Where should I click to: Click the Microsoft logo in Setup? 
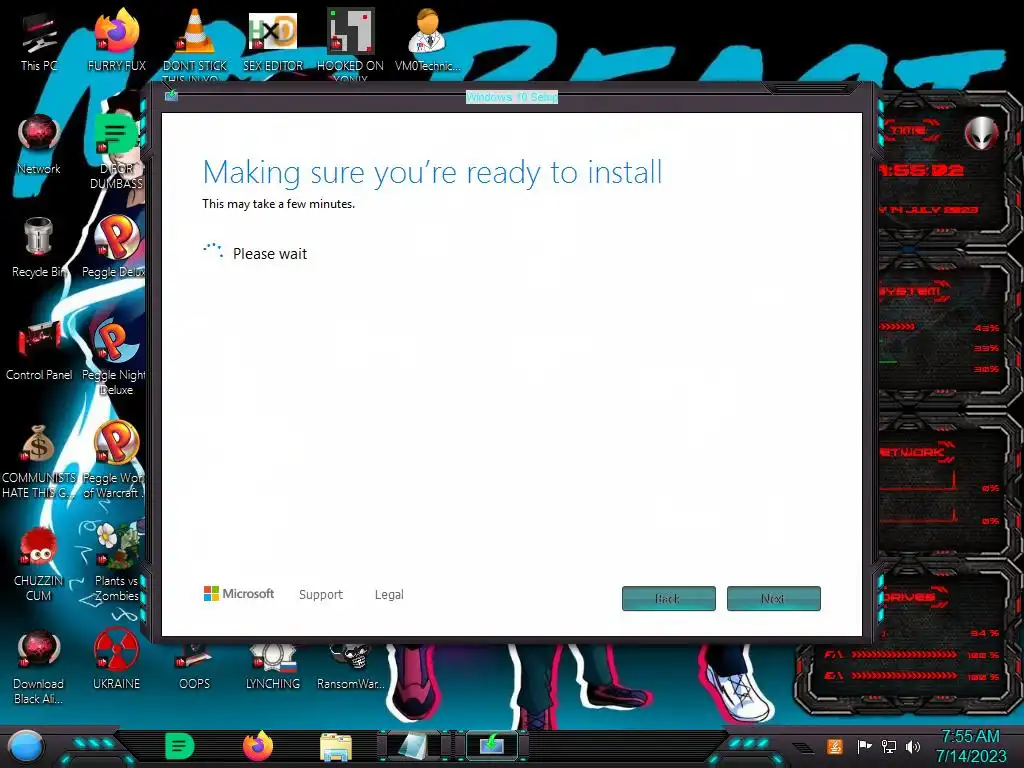pos(238,594)
